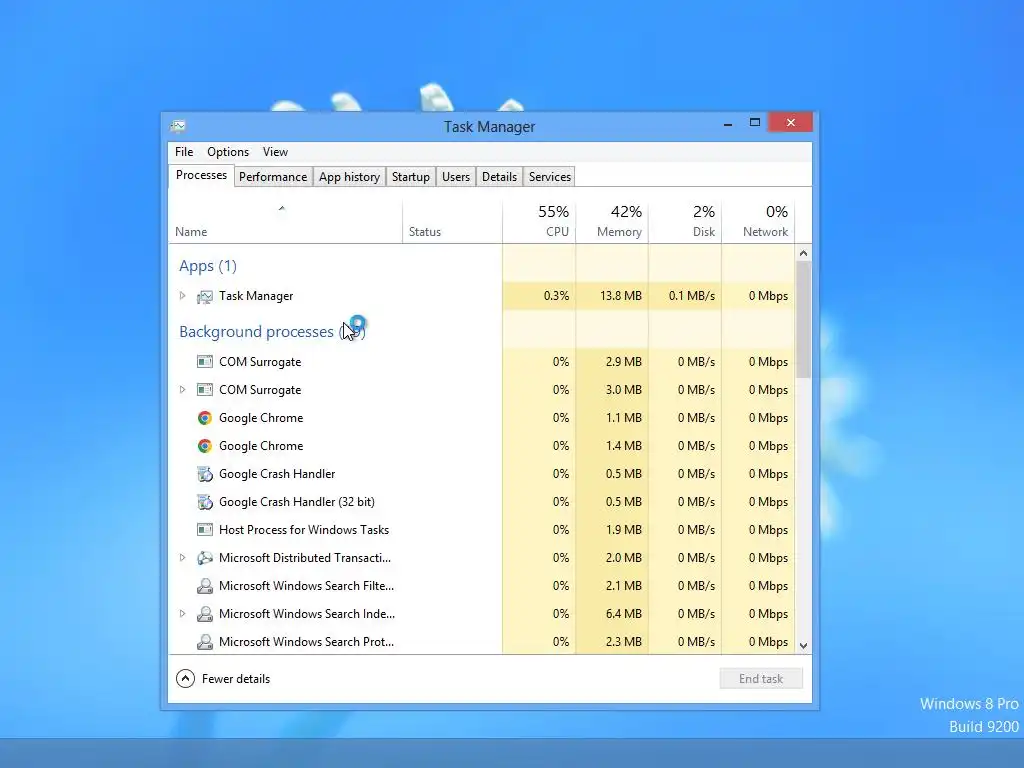Select the Task Manager process name
1024x768 pixels.
[256, 296]
